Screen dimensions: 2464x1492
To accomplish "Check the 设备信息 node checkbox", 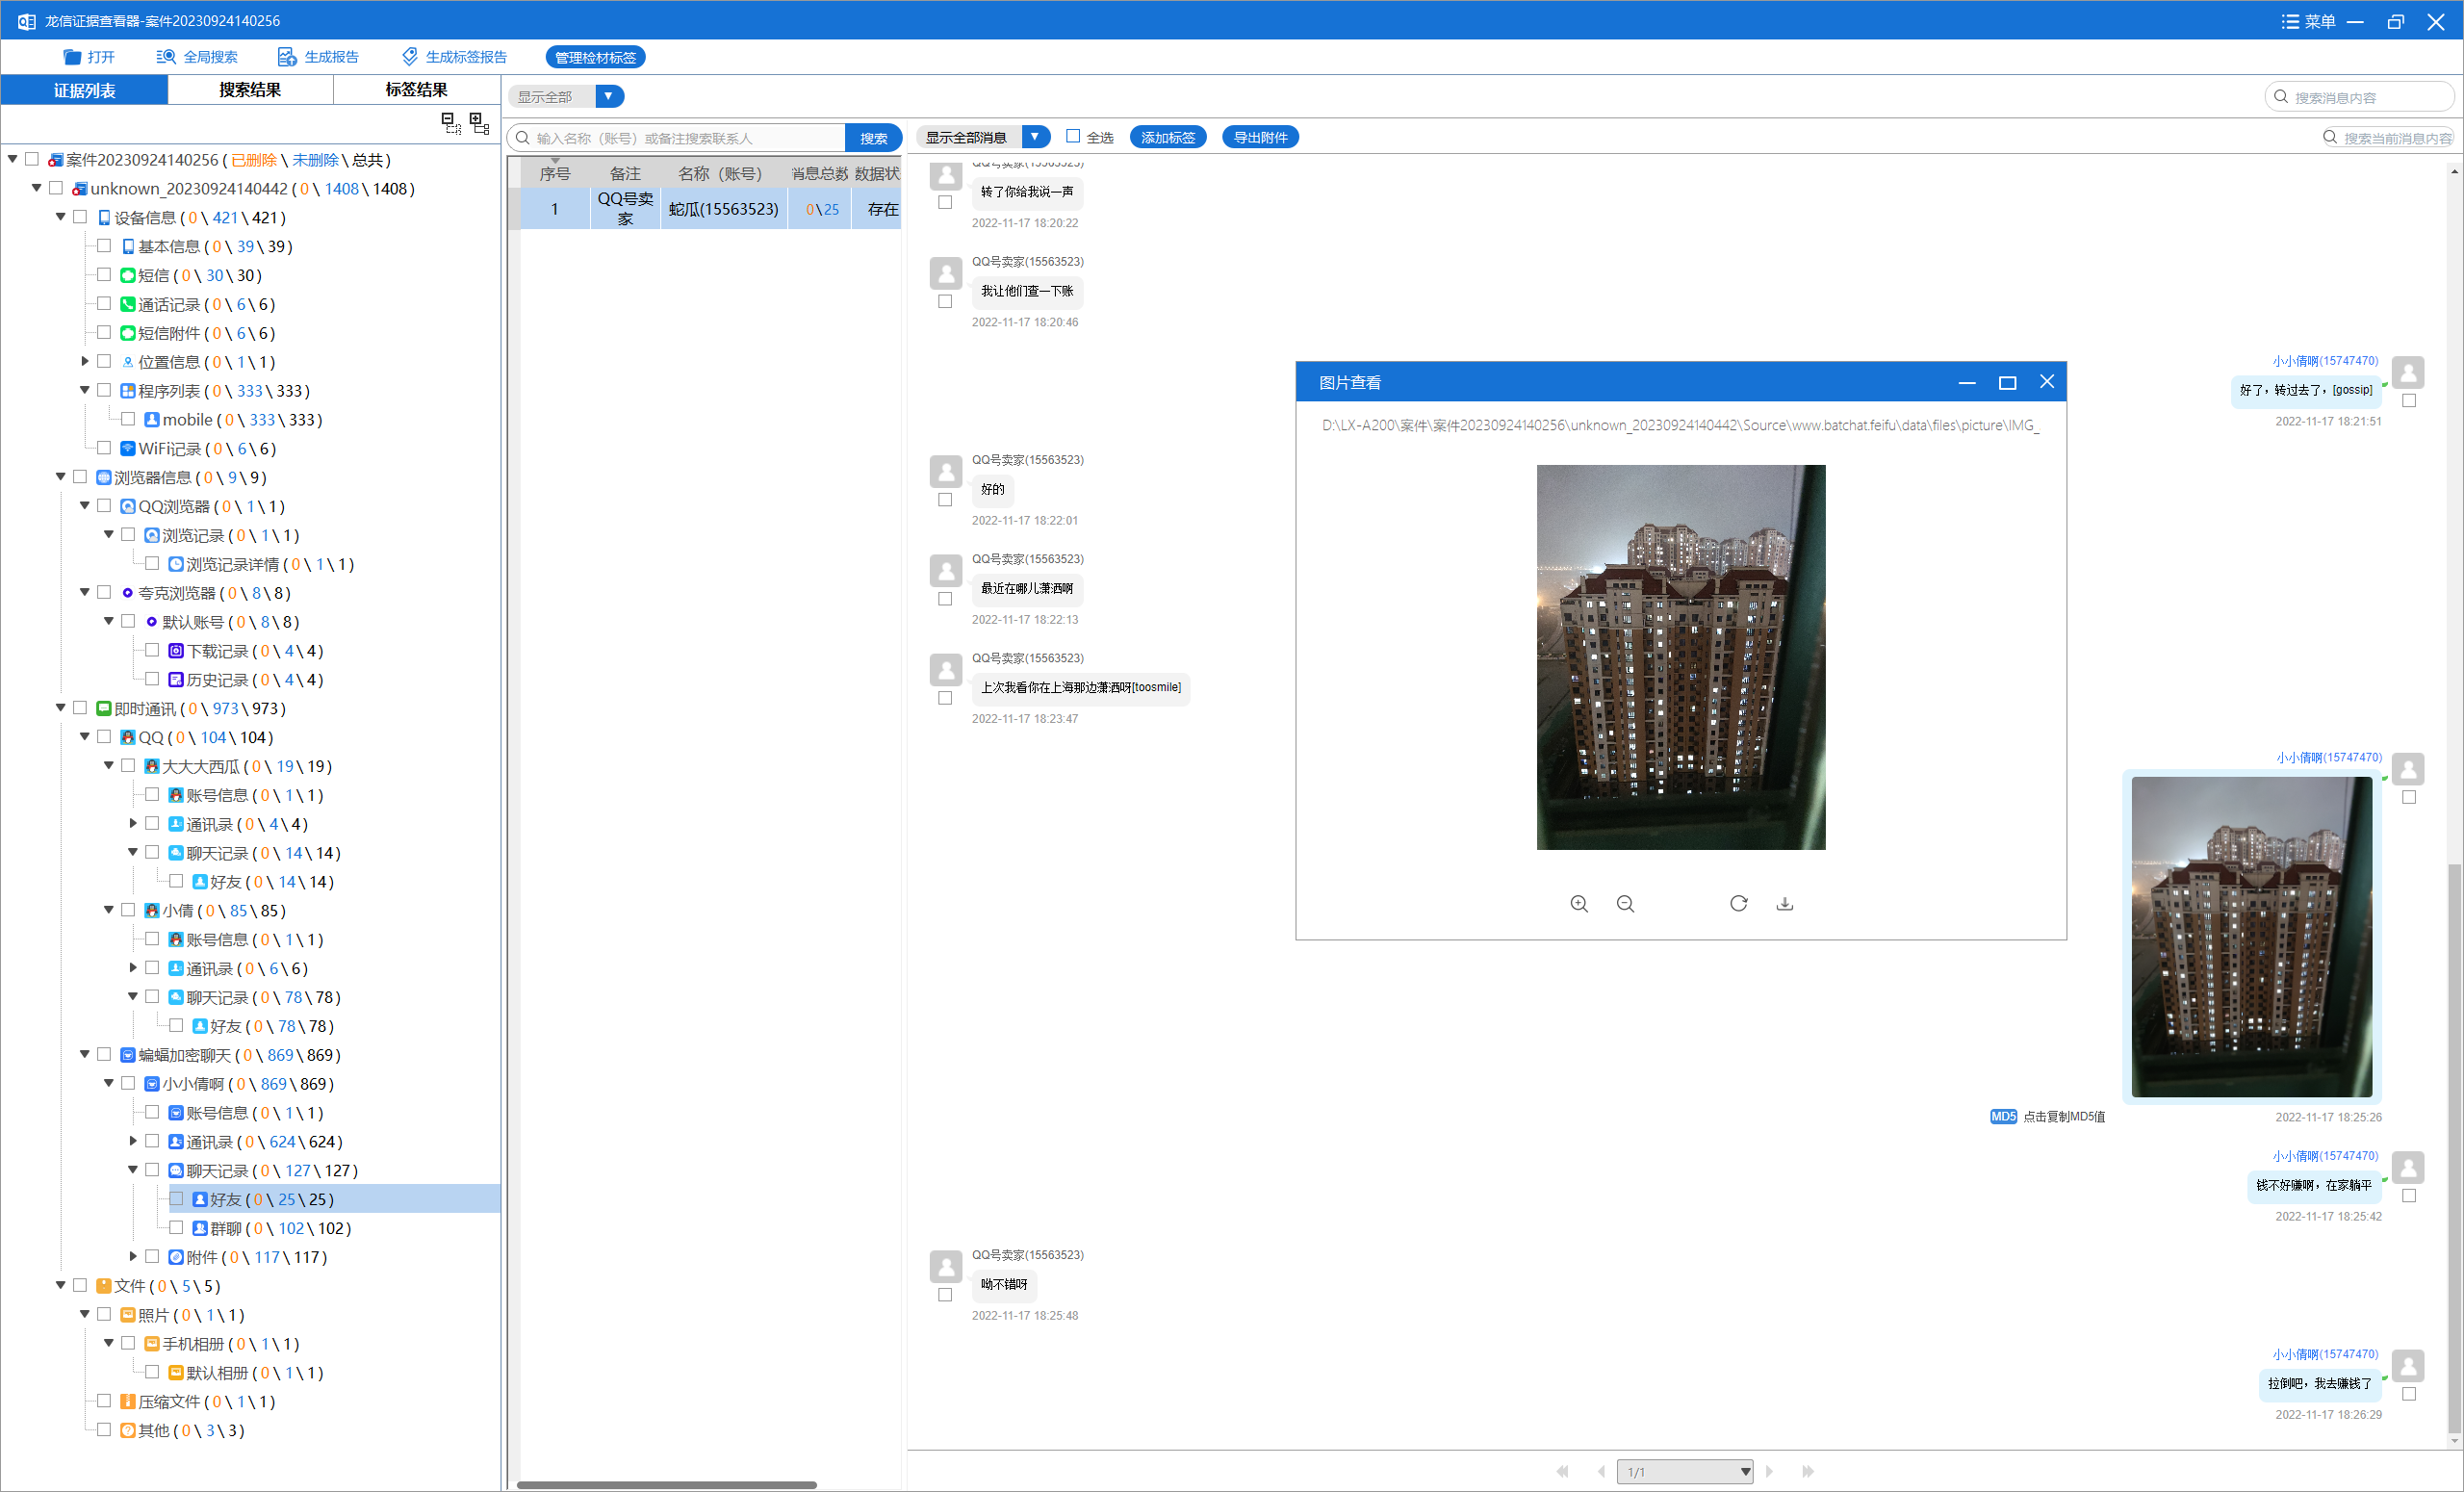I will click(80, 217).
